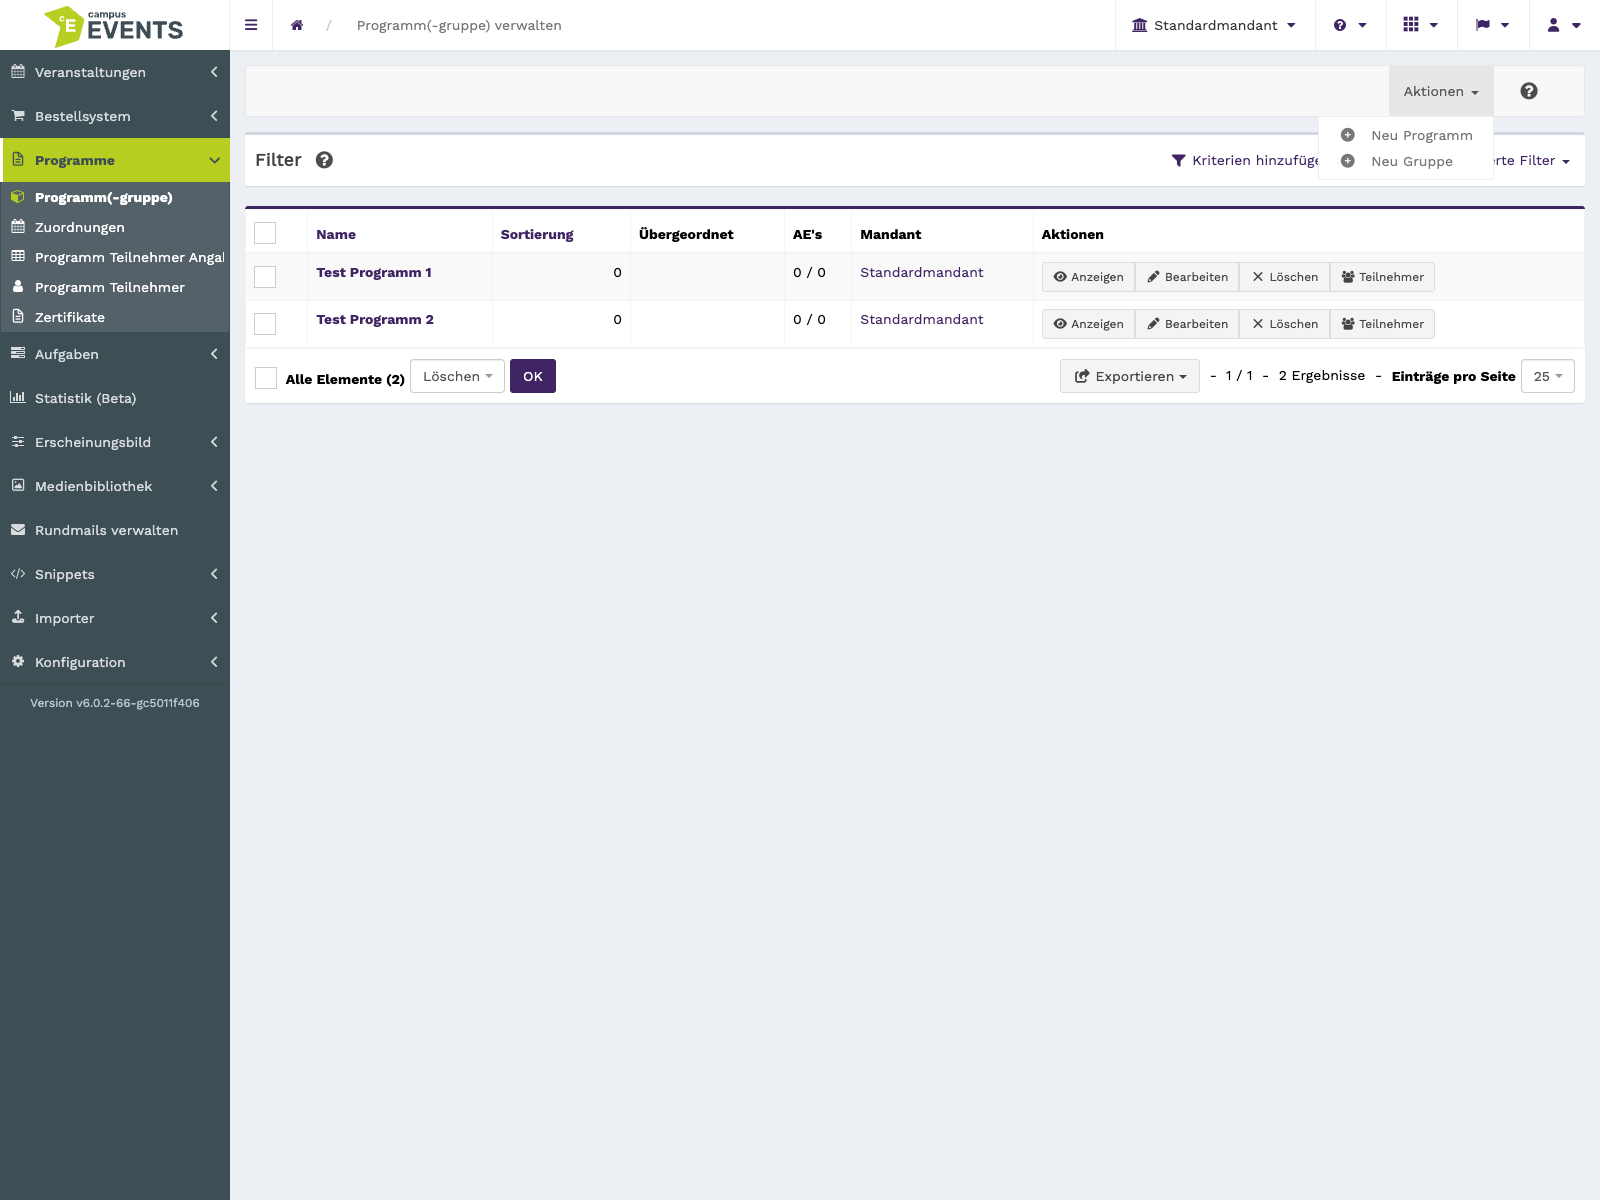Open the Exportieren dropdown
This screenshot has width=1600, height=1200.
click(x=1130, y=376)
